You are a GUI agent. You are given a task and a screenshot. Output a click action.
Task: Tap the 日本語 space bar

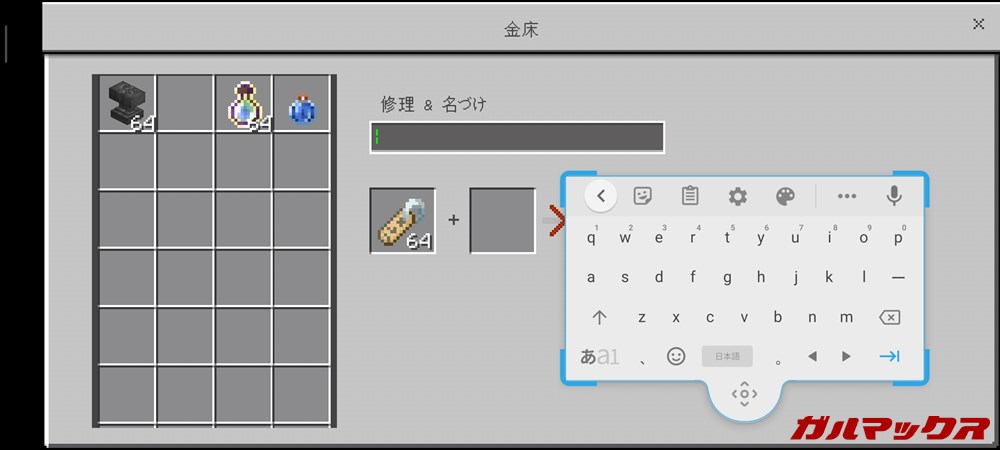(727, 356)
